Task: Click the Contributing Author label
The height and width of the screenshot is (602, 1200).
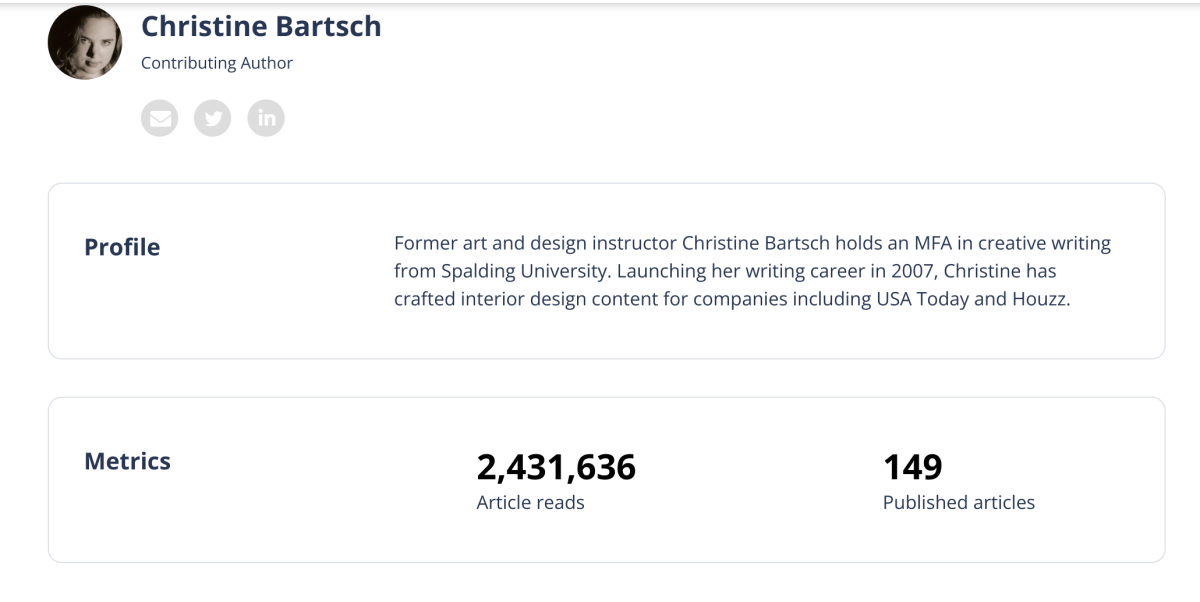Action: click(217, 63)
